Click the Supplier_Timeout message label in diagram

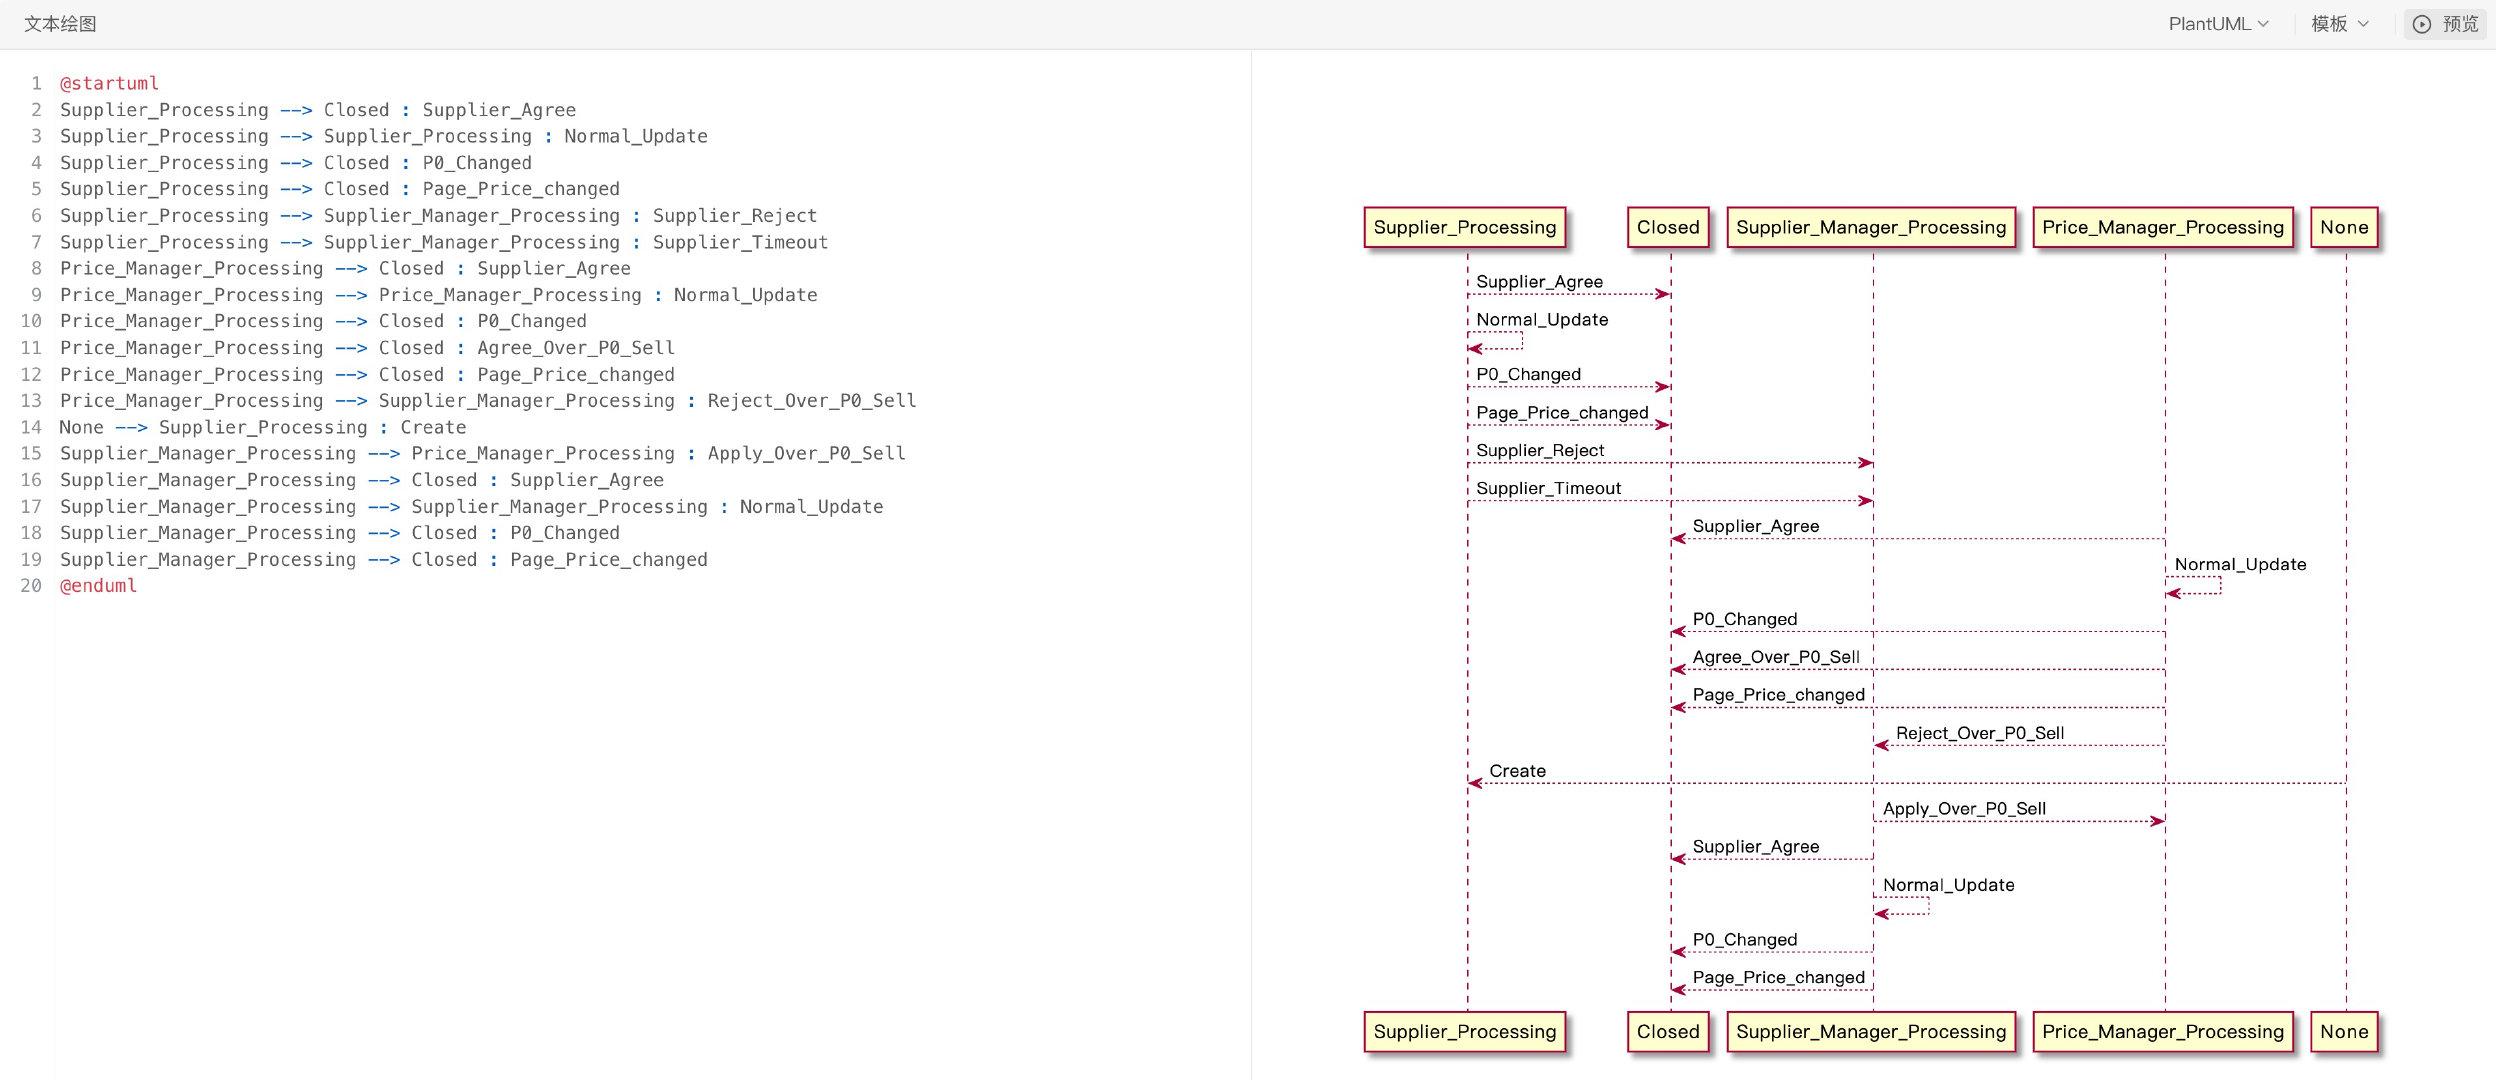point(1548,488)
